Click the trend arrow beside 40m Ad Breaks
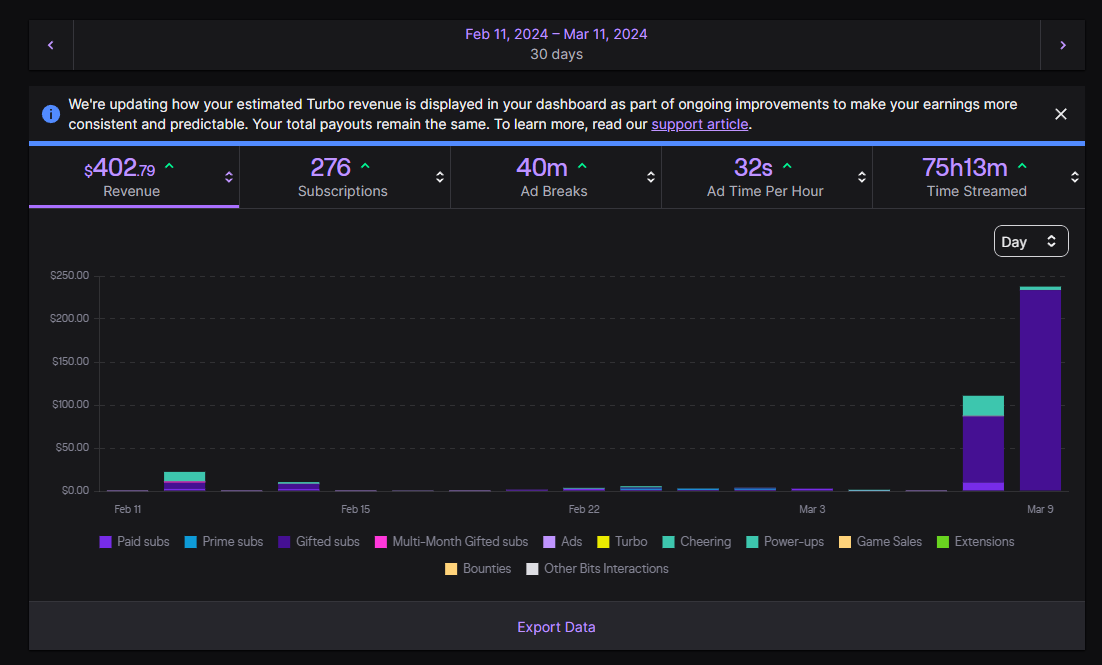1102x665 pixels. (582, 166)
